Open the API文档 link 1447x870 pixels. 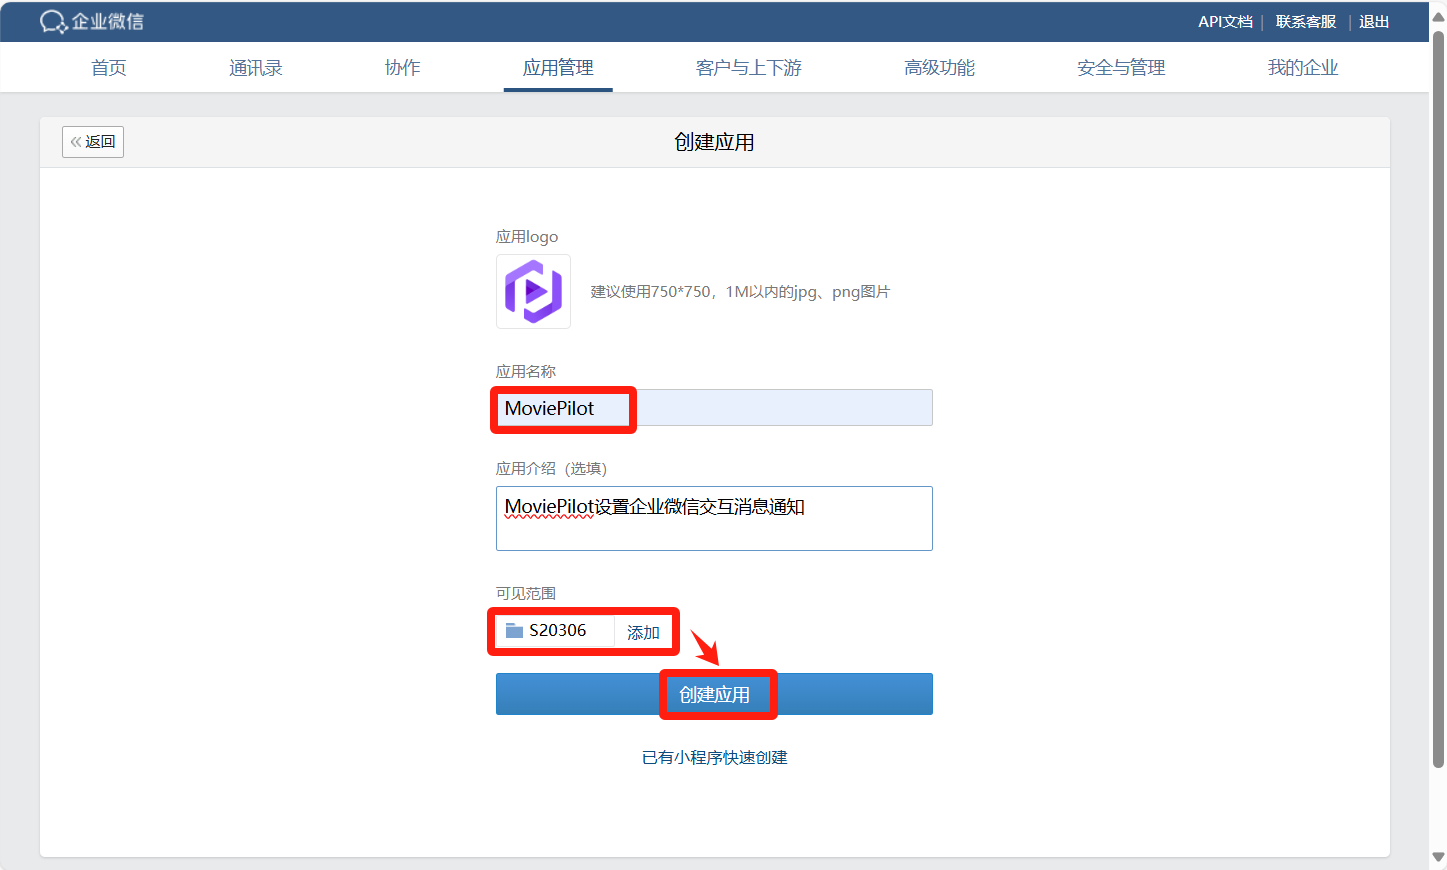click(1225, 22)
